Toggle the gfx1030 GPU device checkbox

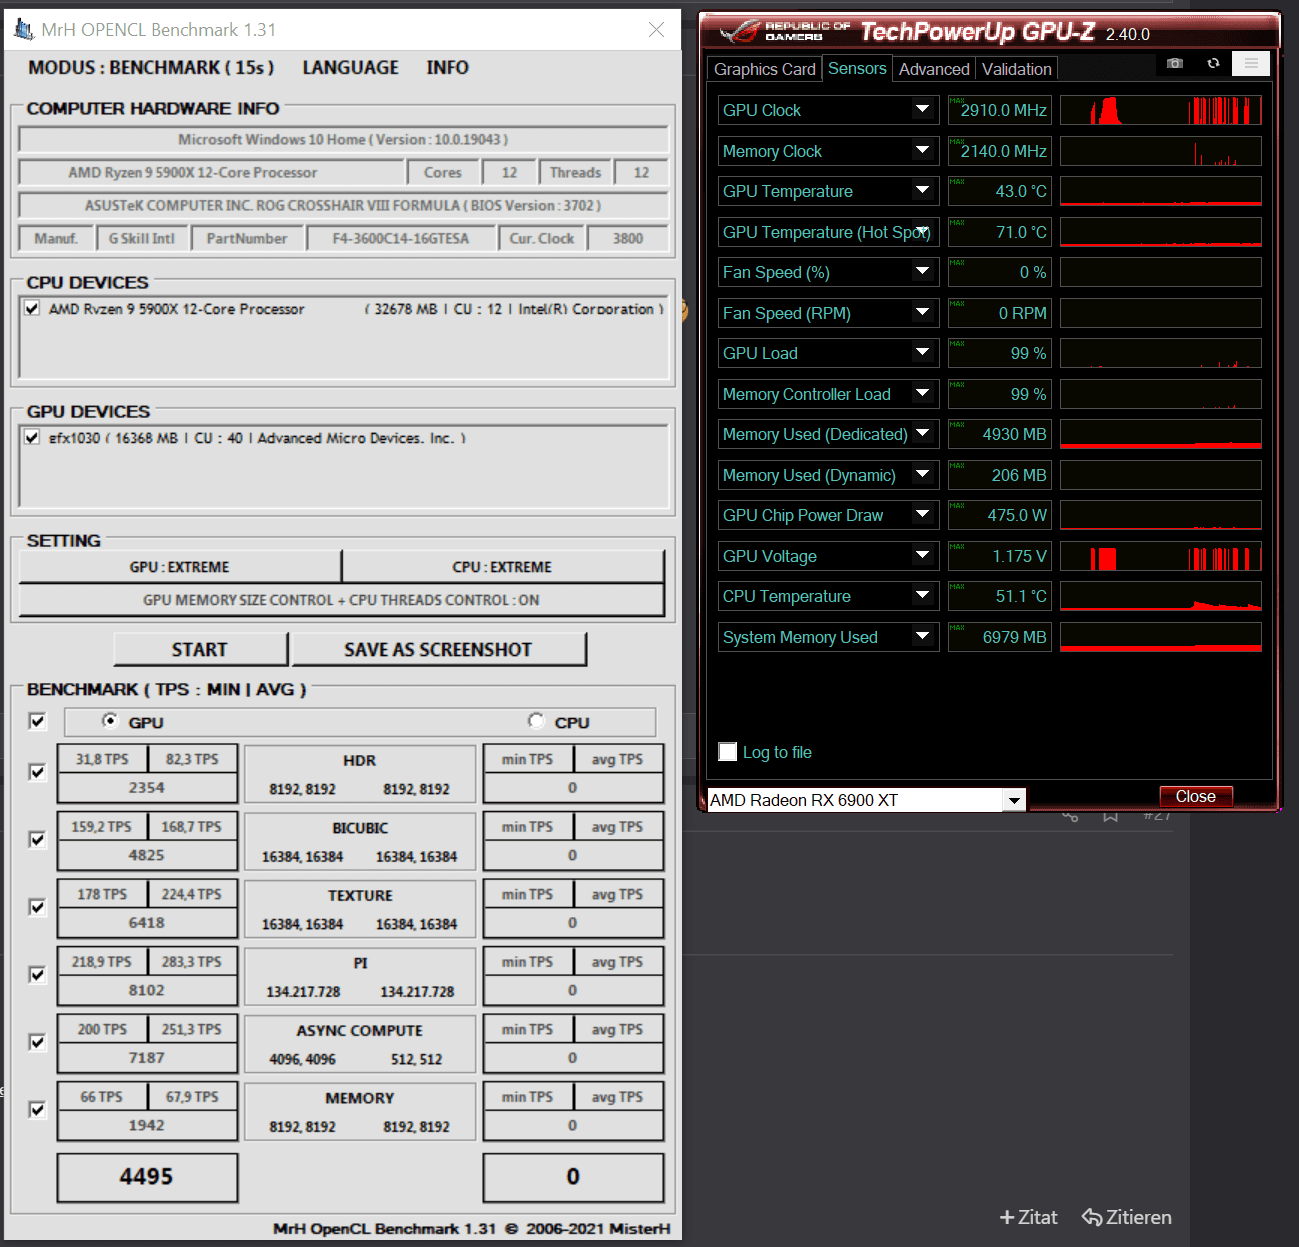coord(33,437)
